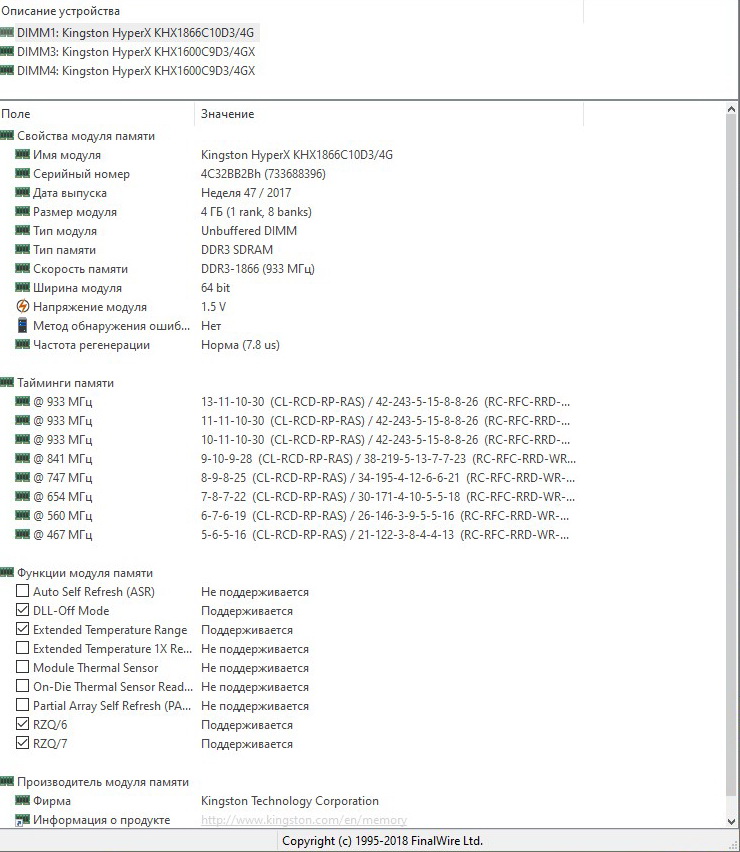The image size is (740, 852).
Task: Click the shortcut icon at "Информация о продукте"
Action: [22, 820]
